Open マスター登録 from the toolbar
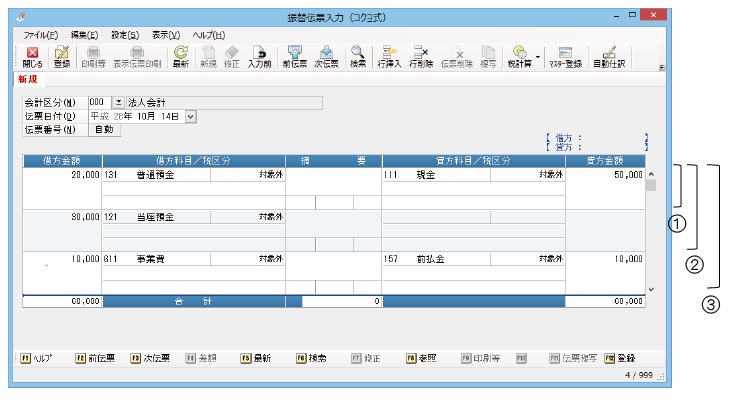The width and height of the screenshot is (734, 405). [x=566, y=56]
